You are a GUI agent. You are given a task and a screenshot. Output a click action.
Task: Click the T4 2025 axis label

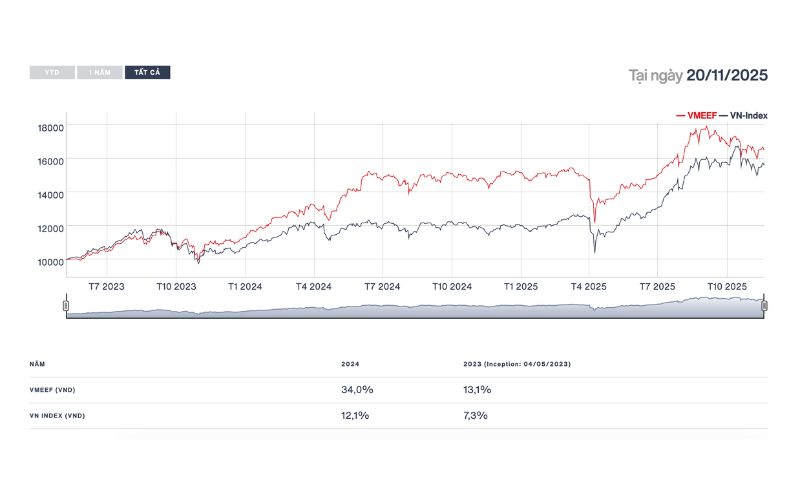pyautogui.click(x=587, y=286)
